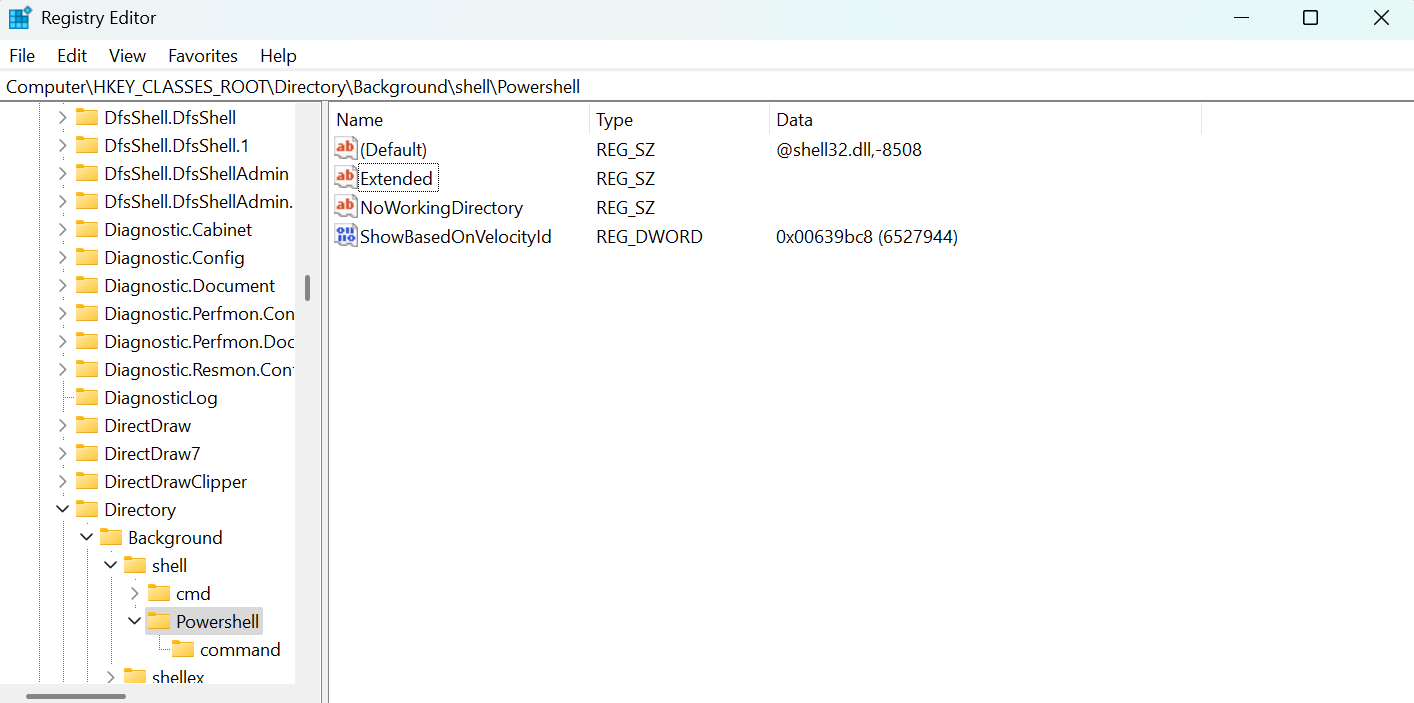Image resolution: width=1414 pixels, height=703 pixels.
Task: Click the Registry Editor title bar icon
Action: 19,17
